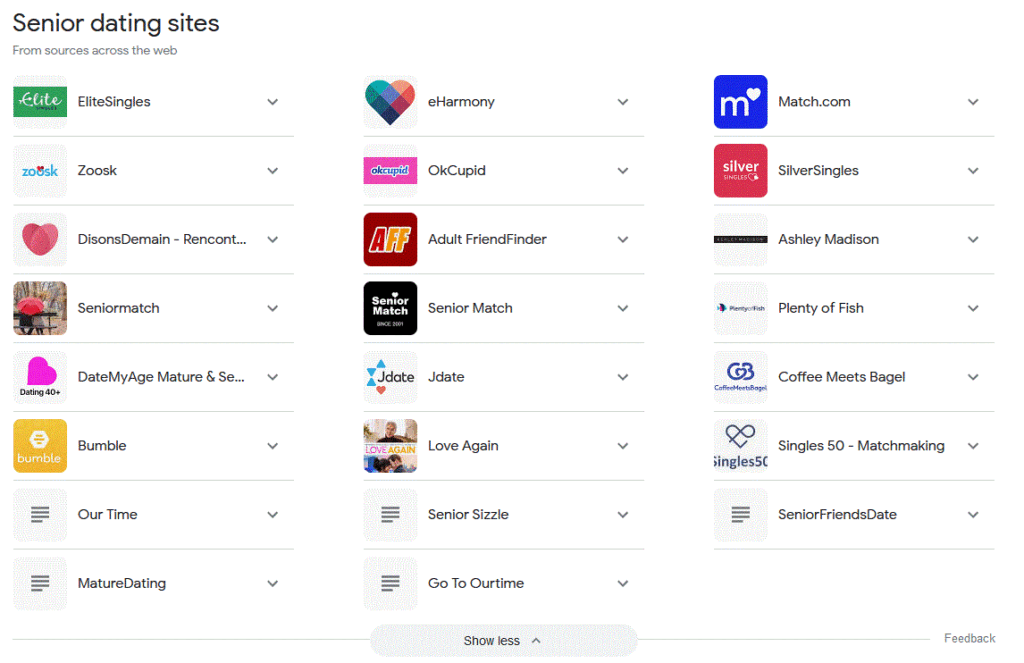Click the SilverSingles red logo icon

pyautogui.click(x=740, y=171)
